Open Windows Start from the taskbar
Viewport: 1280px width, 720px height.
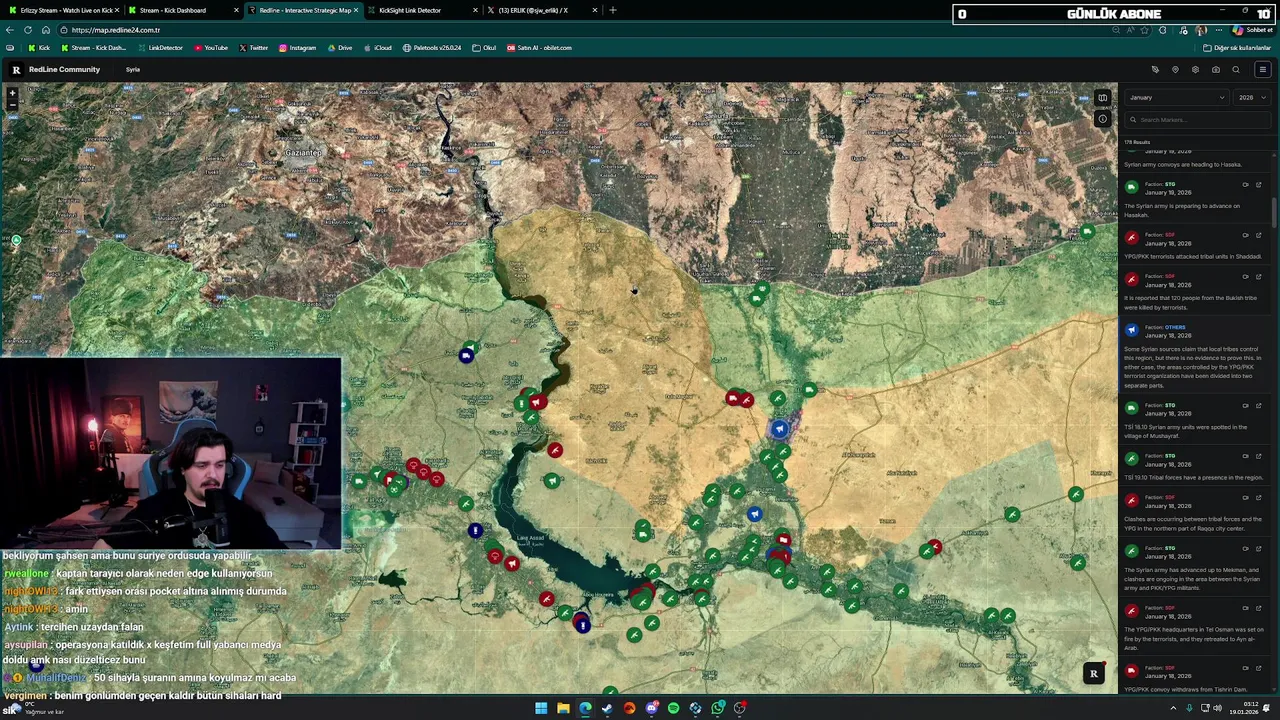(x=541, y=708)
